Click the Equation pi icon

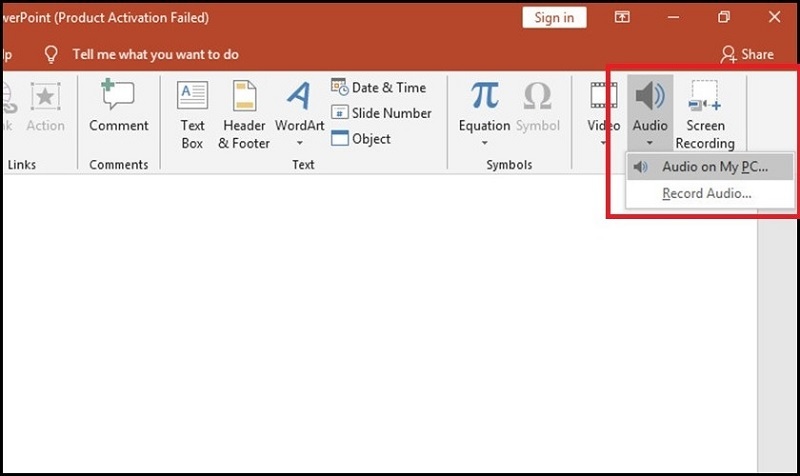pos(484,96)
